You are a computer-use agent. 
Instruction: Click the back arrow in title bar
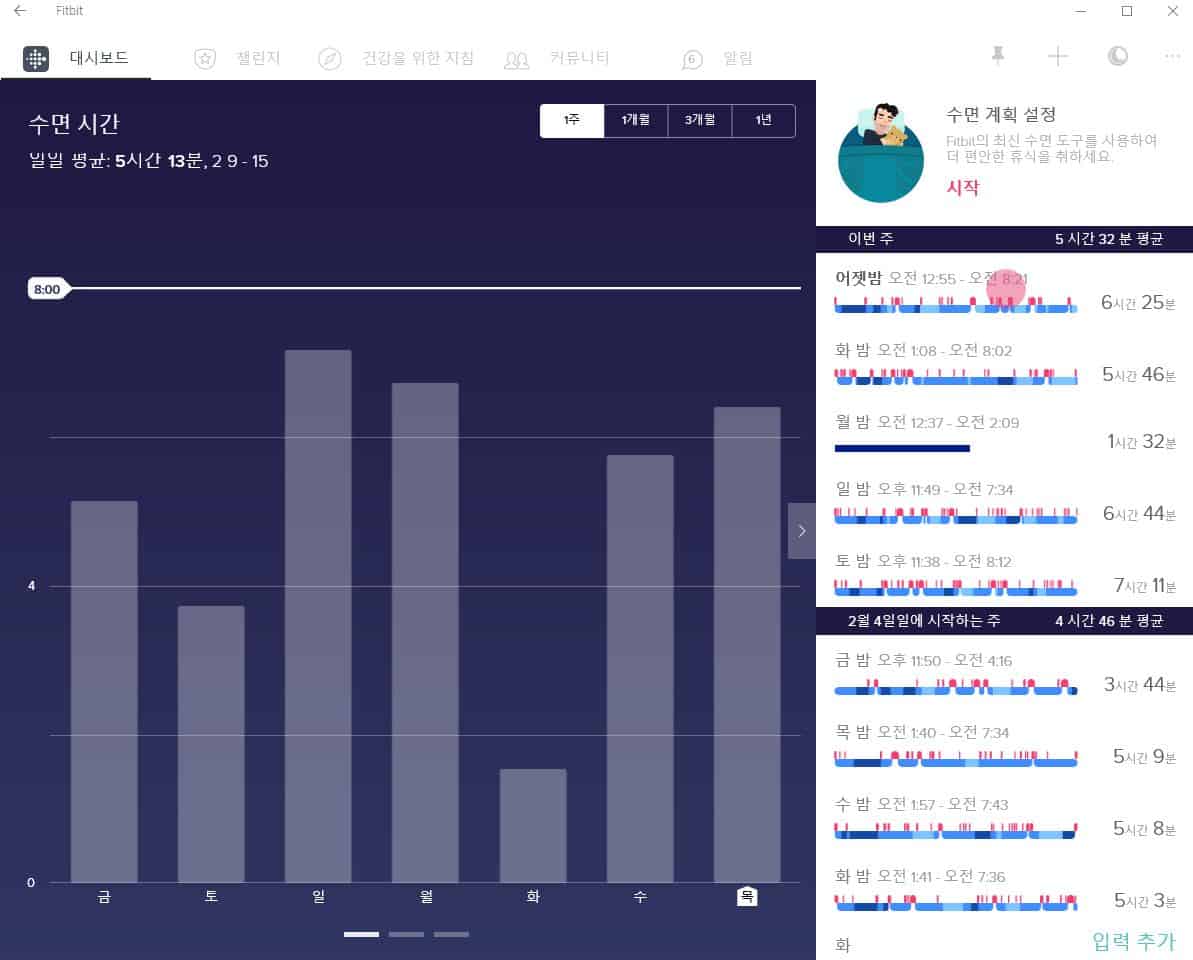(20, 11)
